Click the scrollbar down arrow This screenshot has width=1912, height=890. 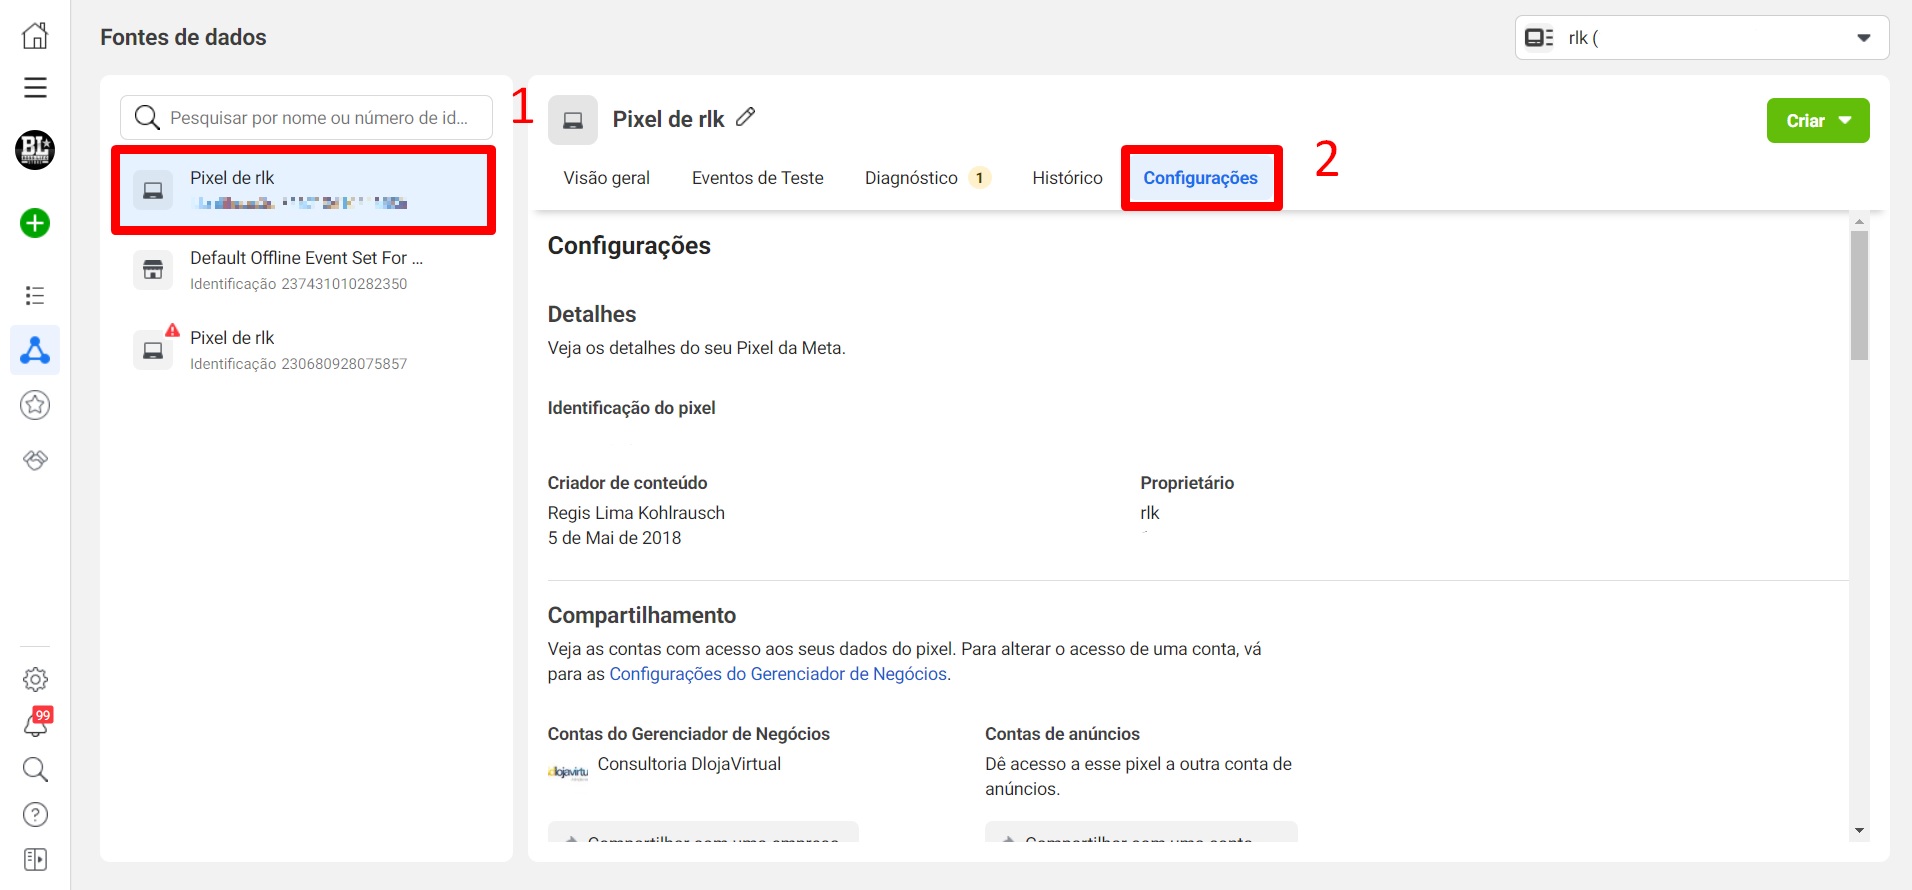(x=1859, y=831)
